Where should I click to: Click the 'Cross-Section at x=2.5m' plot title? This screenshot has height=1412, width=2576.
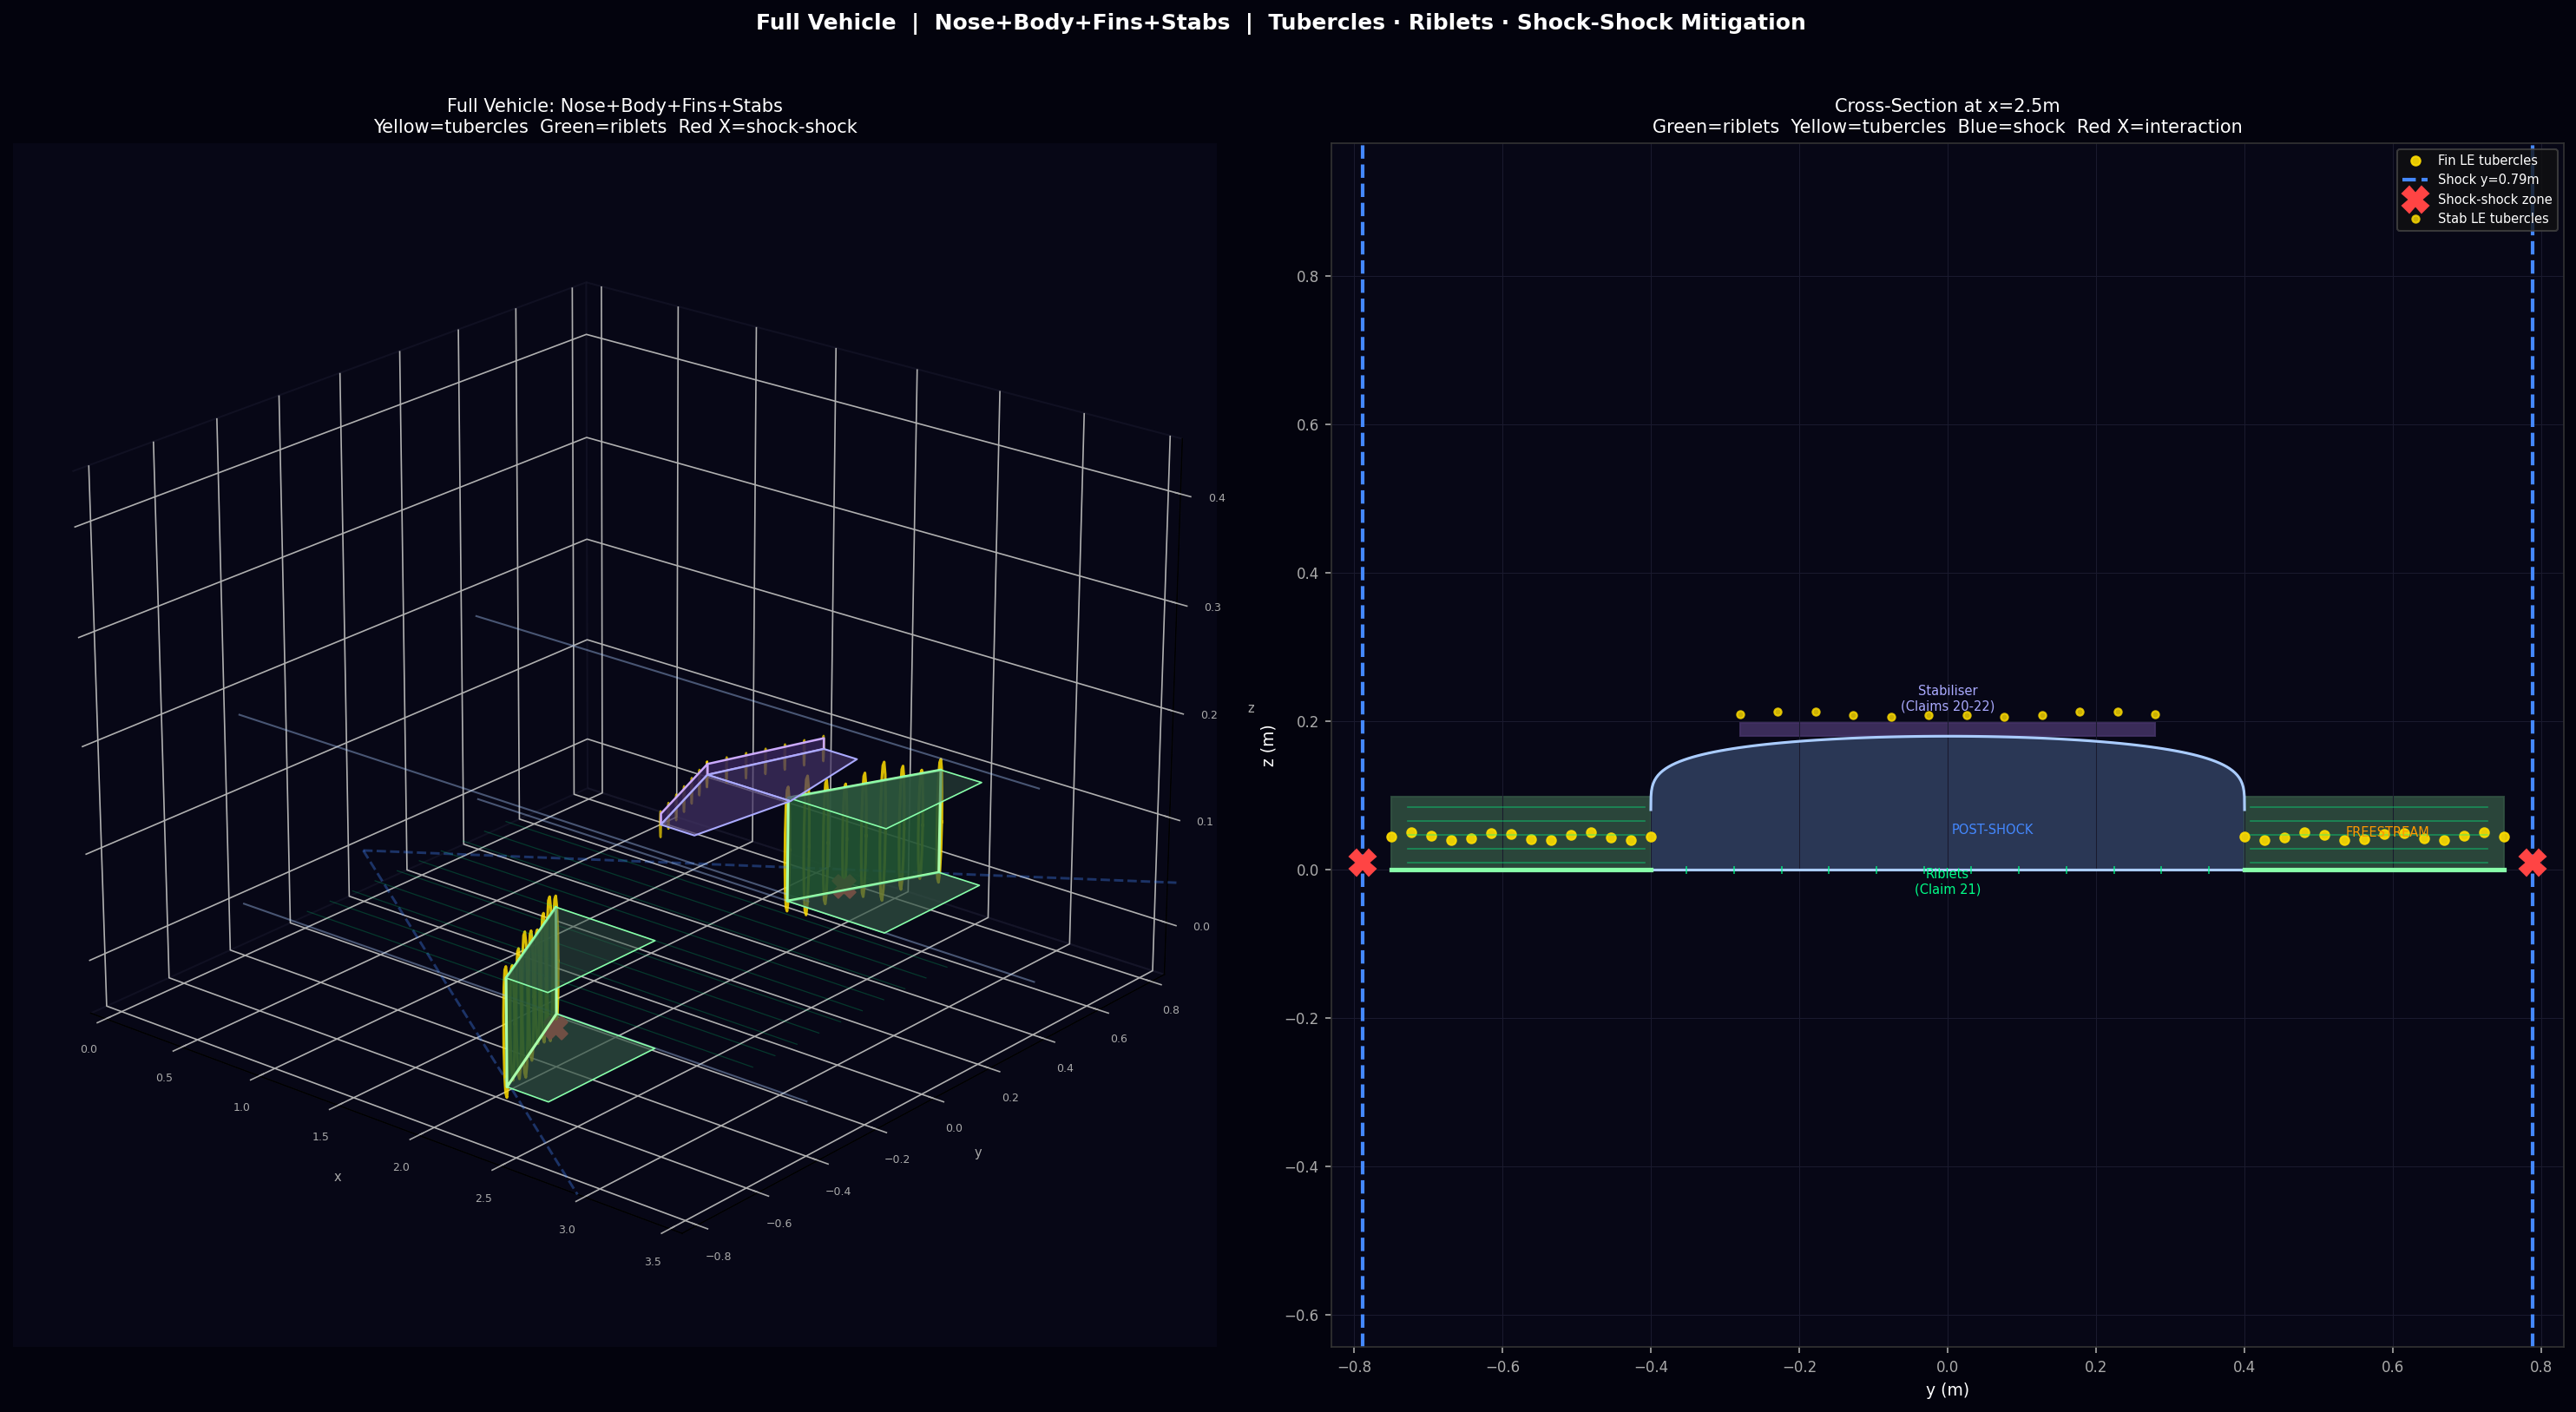coord(1946,105)
